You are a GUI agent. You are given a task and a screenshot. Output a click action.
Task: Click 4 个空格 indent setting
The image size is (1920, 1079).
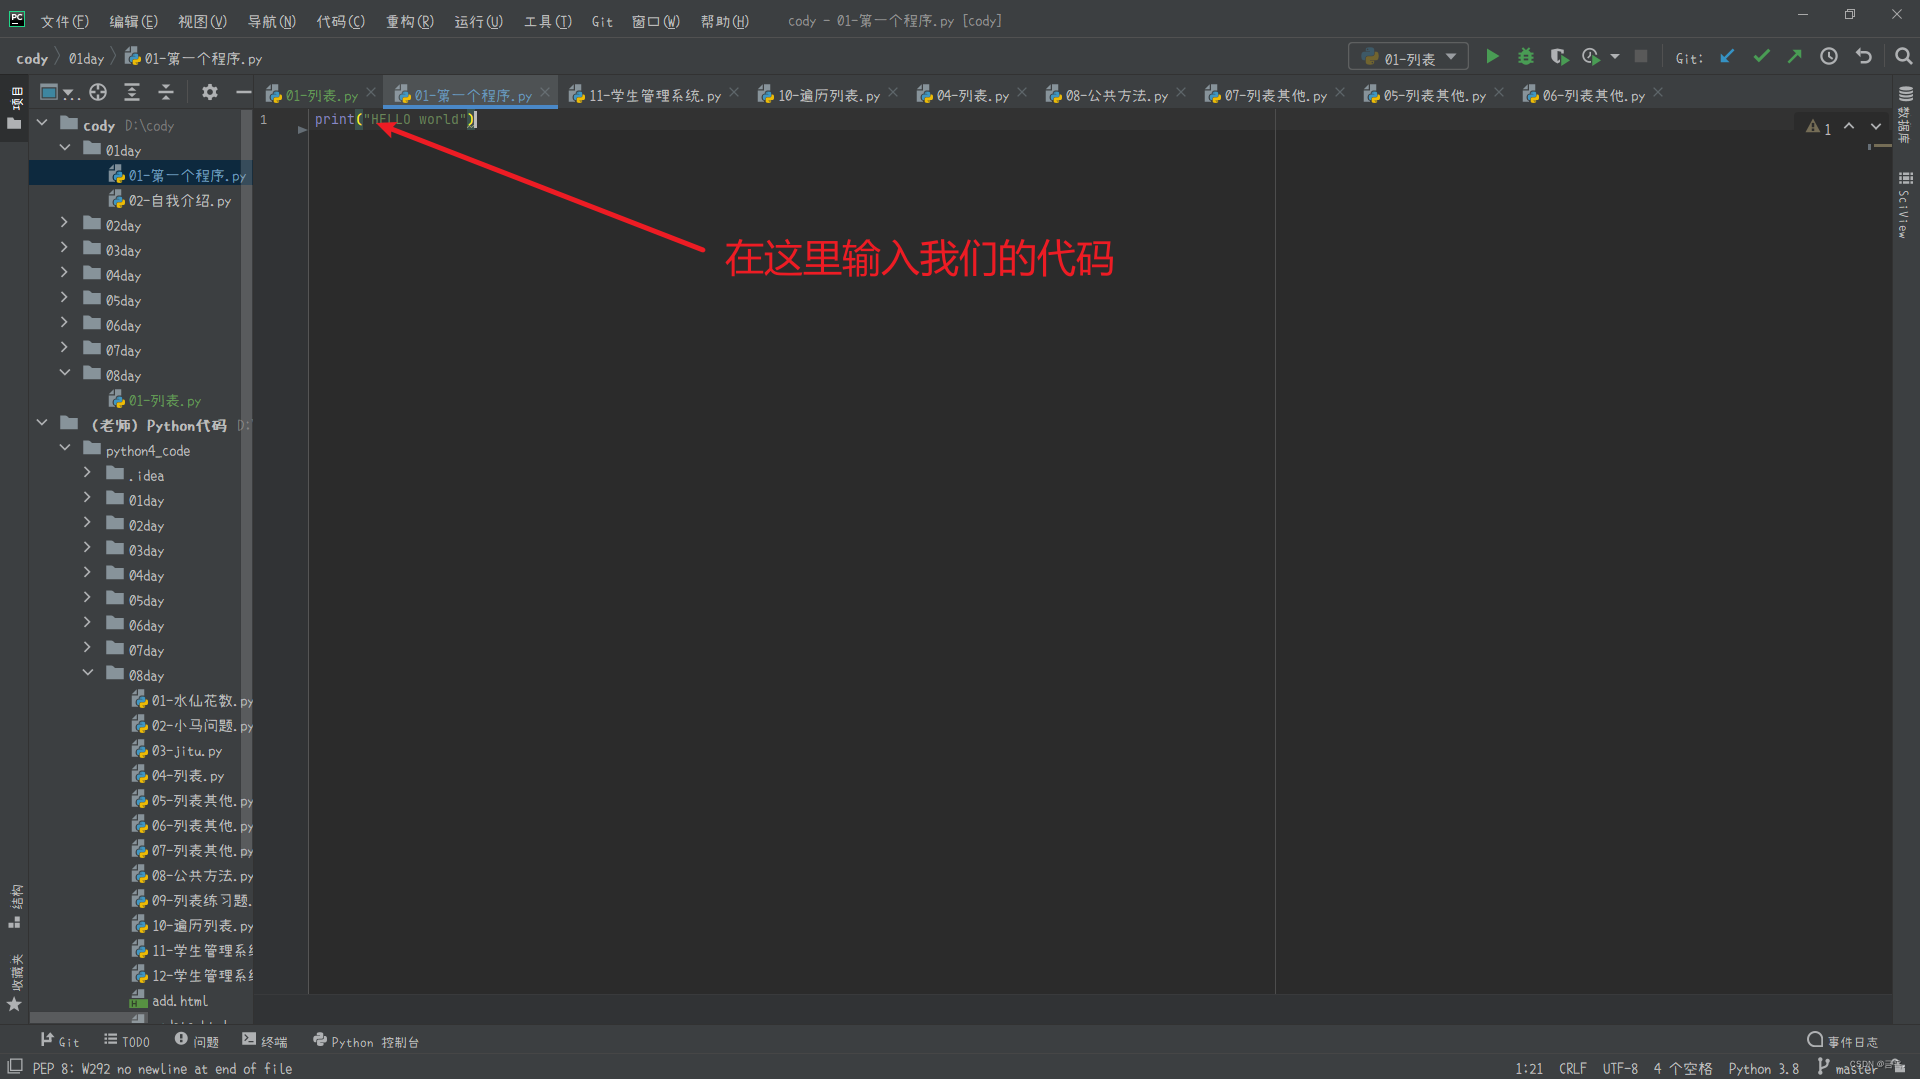tap(1682, 1068)
